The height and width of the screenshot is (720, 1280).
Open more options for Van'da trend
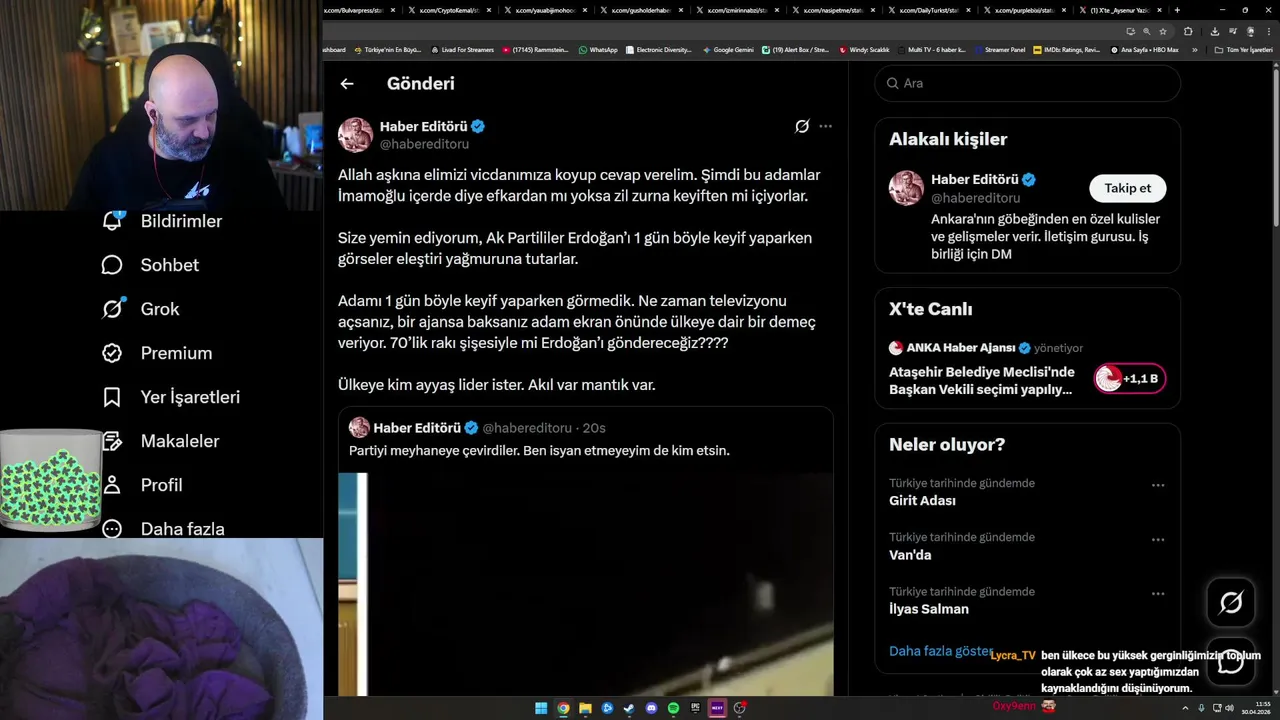point(1158,539)
